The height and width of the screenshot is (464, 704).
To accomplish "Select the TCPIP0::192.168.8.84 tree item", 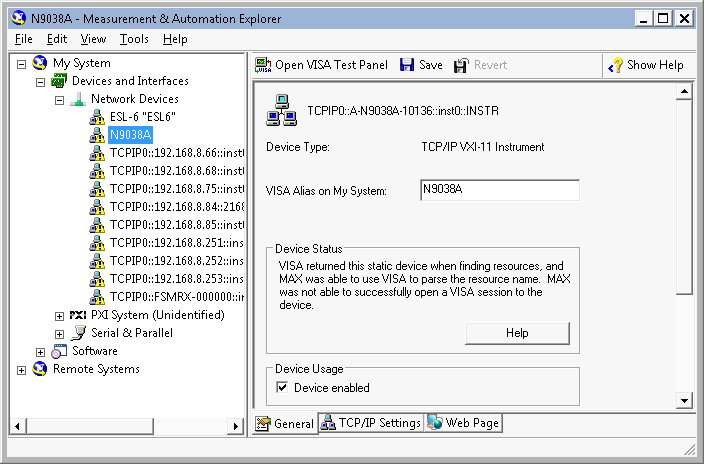I will pos(176,207).
